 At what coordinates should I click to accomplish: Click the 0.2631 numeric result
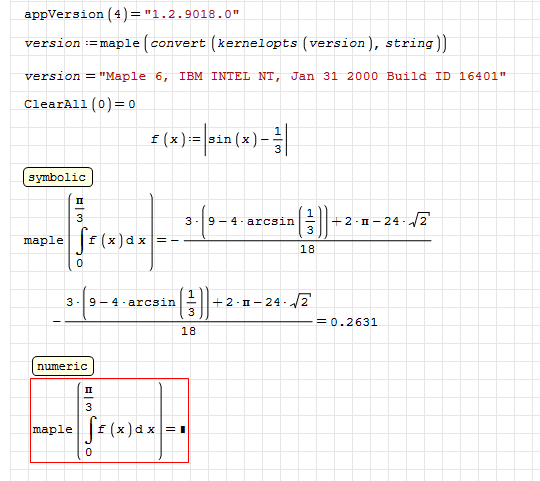coord(354,322)
